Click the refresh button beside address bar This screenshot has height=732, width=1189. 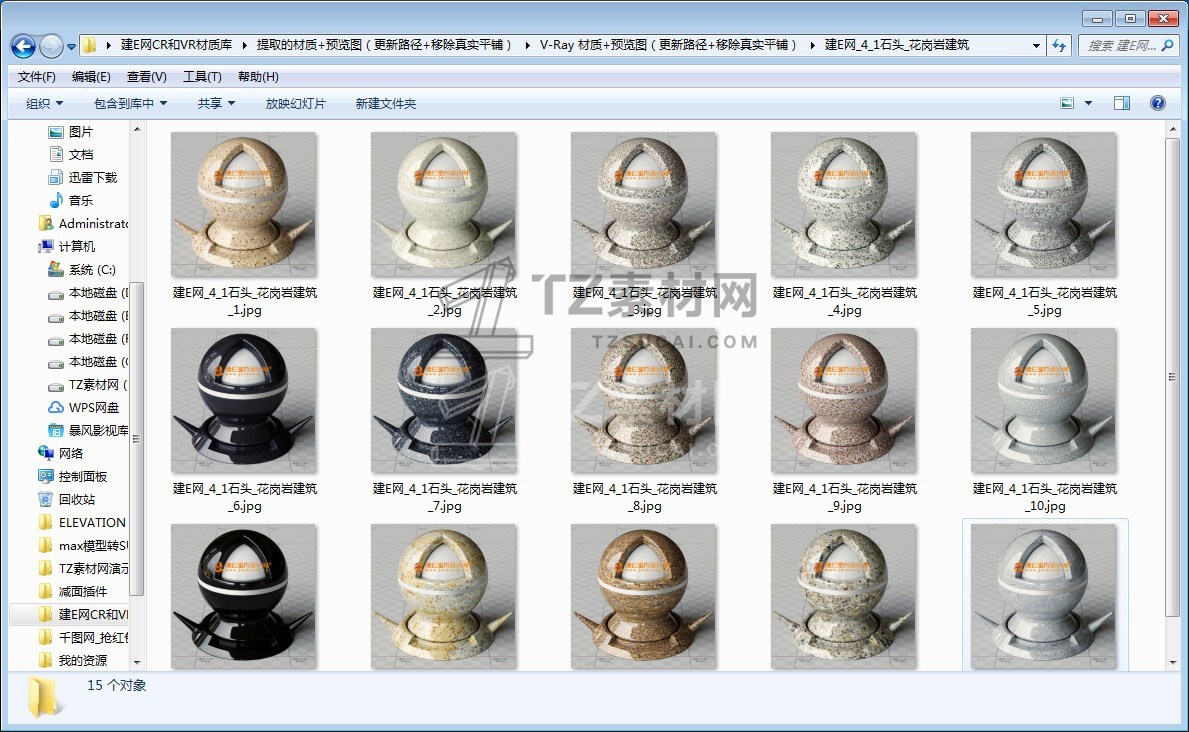click(x=1059, y=46)
